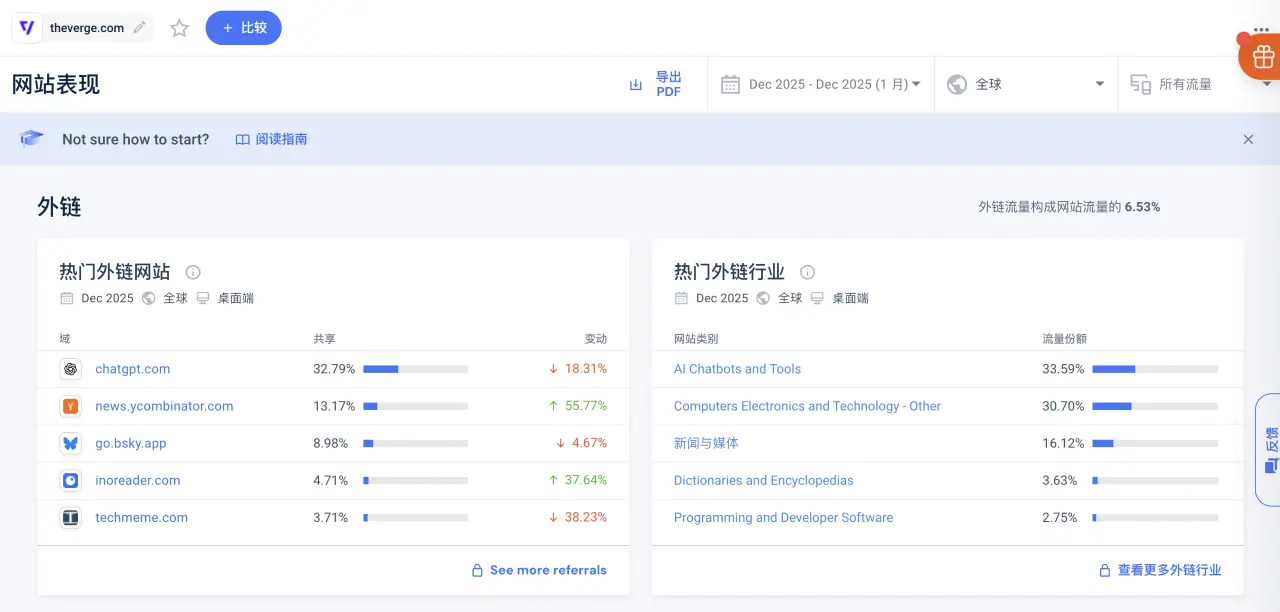
Task: Sort referrals by 共享 column header
Action: coord(324,339)
